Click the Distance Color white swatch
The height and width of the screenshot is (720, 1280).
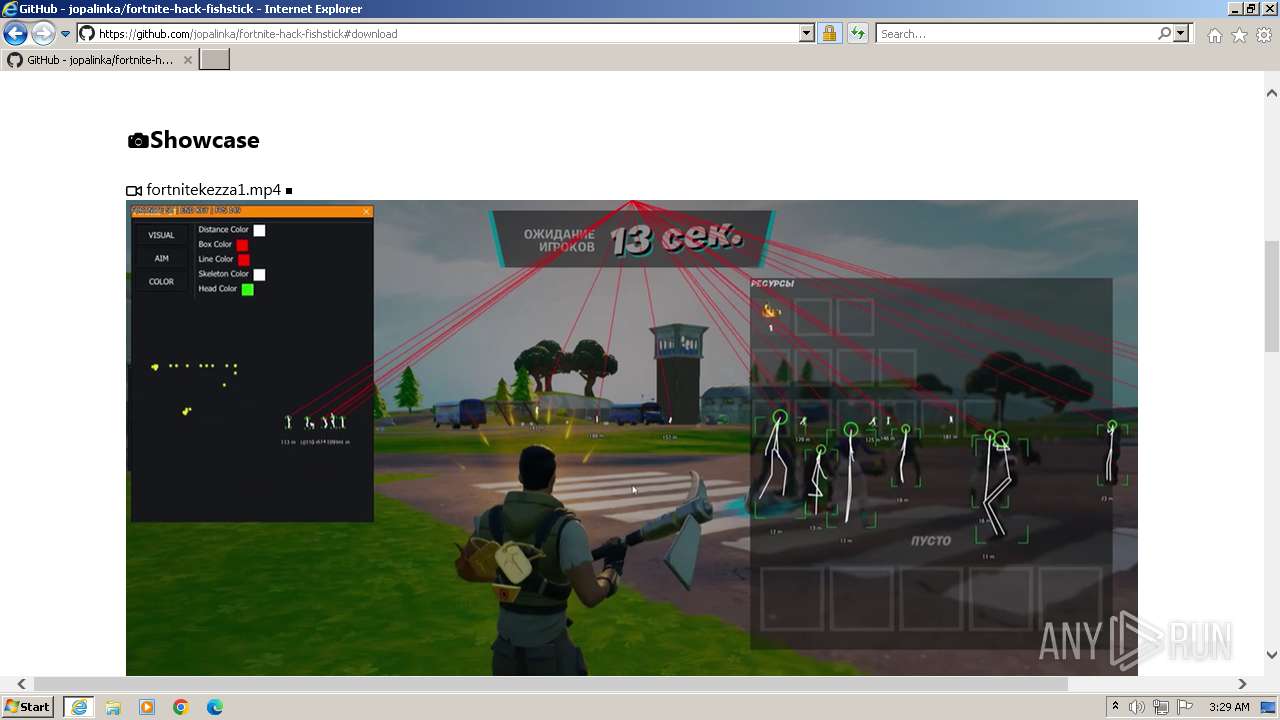click(x=259, y=230)
